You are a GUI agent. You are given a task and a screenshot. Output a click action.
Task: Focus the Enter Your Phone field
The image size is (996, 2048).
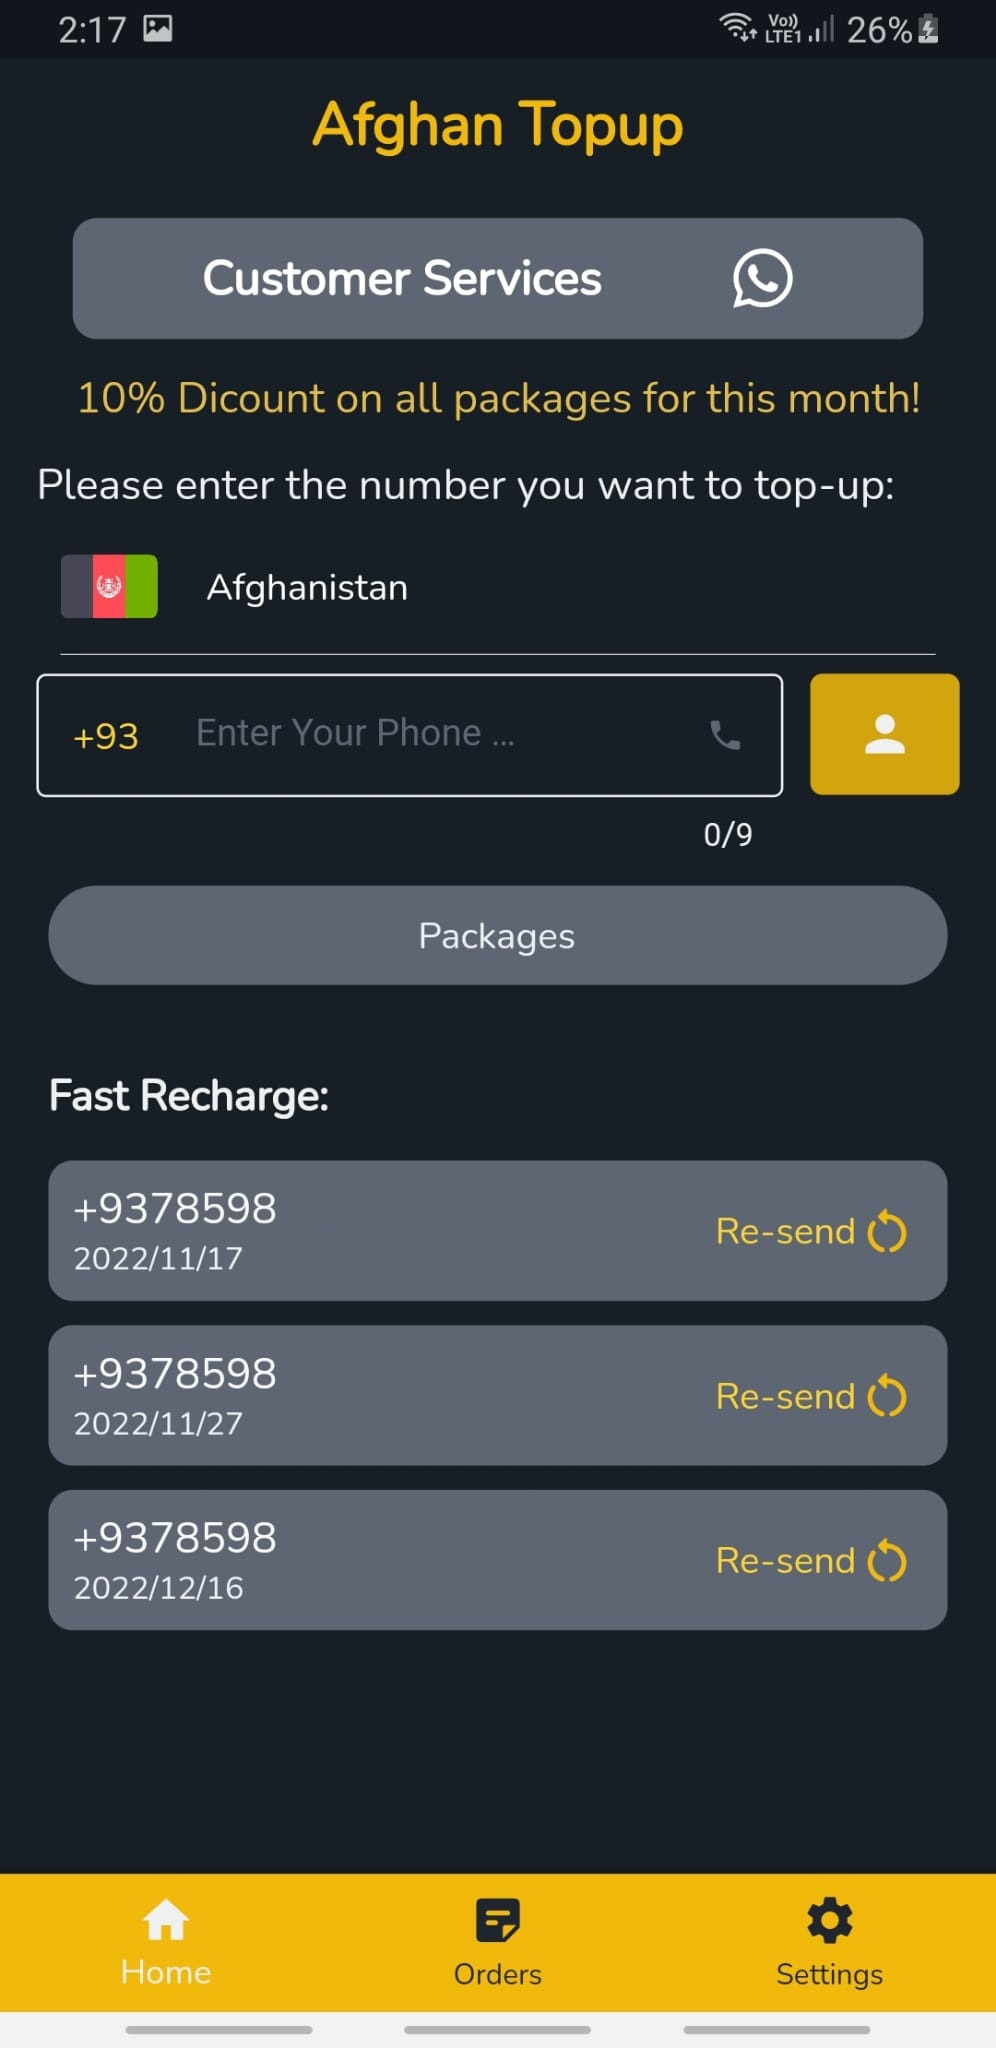click(x=410, y=735)
